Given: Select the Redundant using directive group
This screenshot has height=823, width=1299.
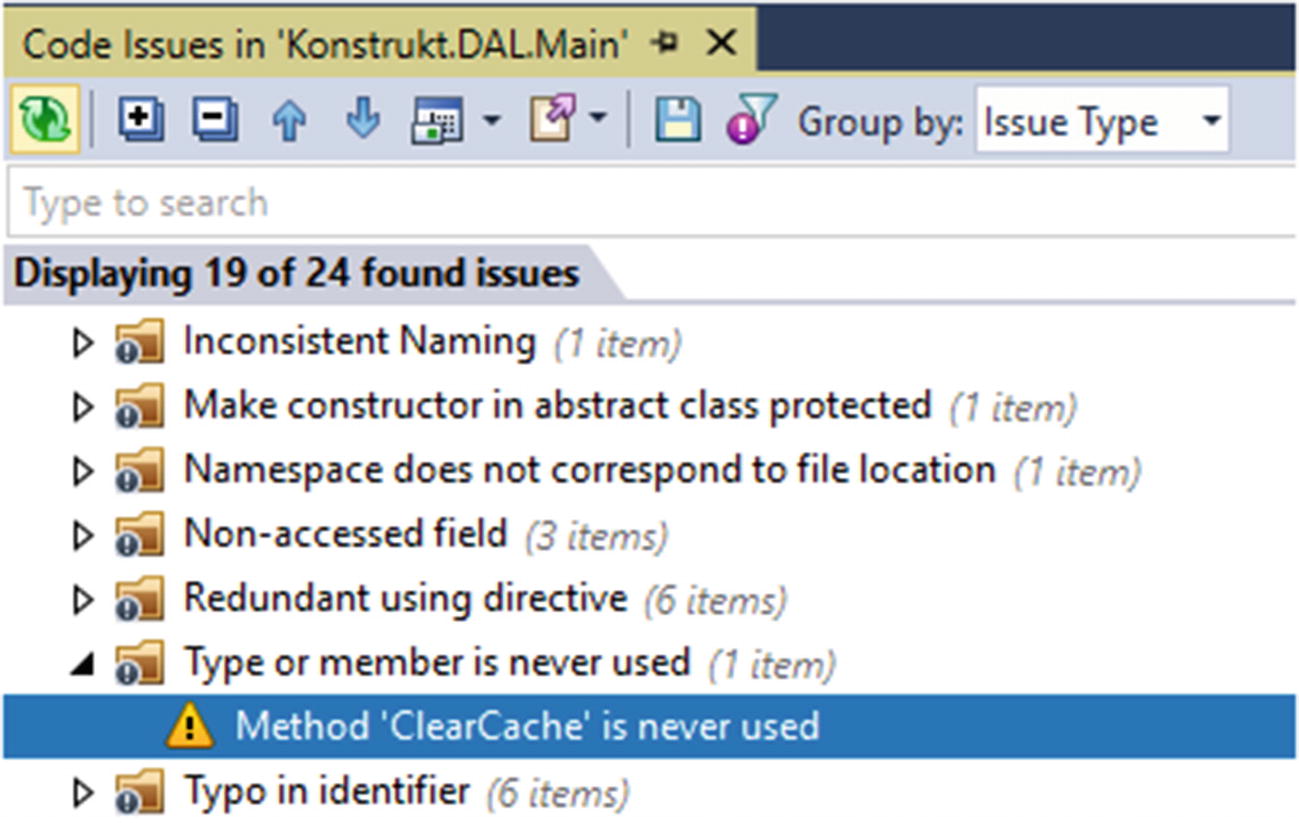Looking at the screenshot, I should 405,599.
